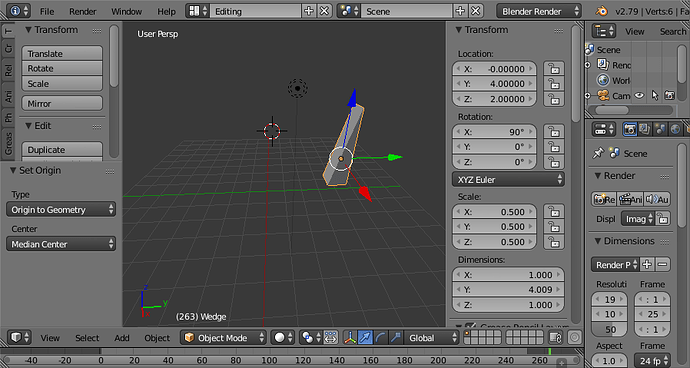Open the File menu
This screenshot has width=690, height=368.
47,11
